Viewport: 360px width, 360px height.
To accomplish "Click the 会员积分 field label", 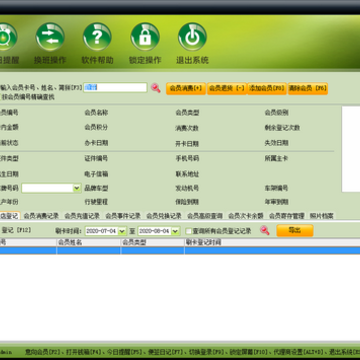I will point(96,127).
